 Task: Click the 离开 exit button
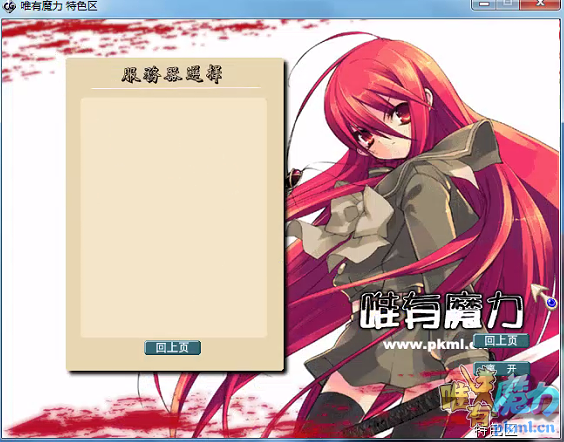tap(501, 368)
